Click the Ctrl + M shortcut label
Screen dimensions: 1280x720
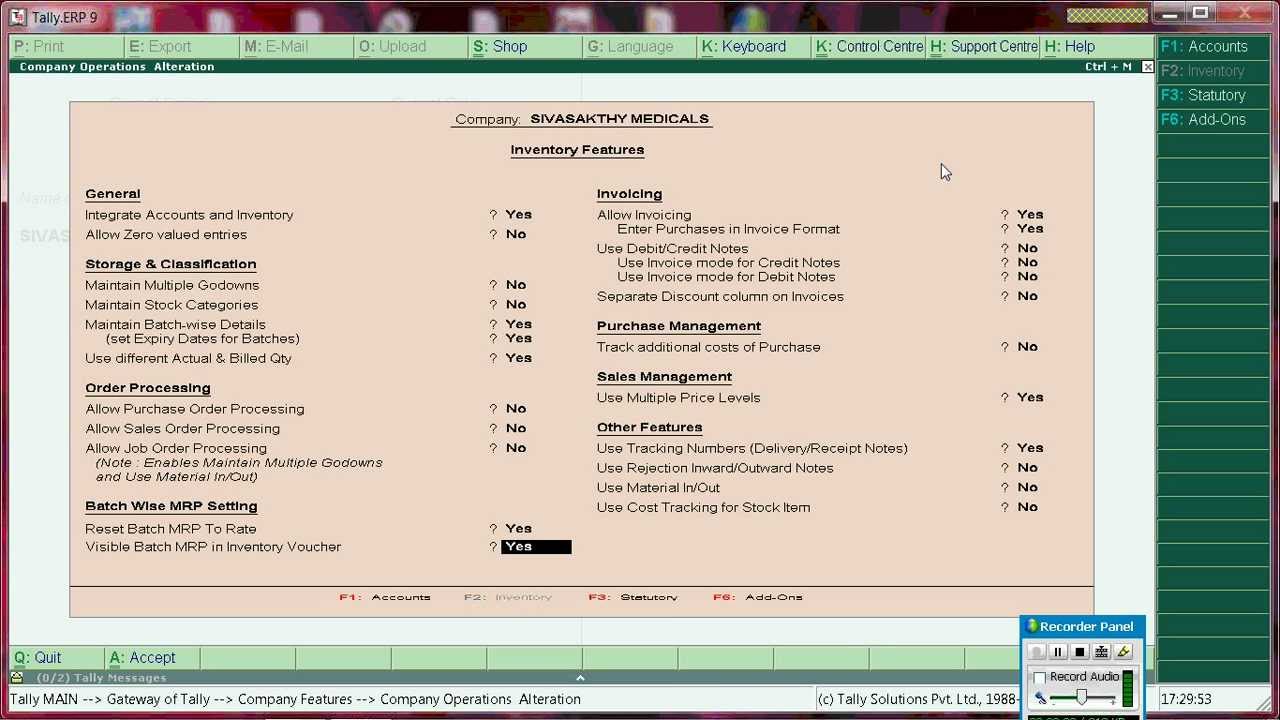pyautogui.click(x=1108, y=67)
